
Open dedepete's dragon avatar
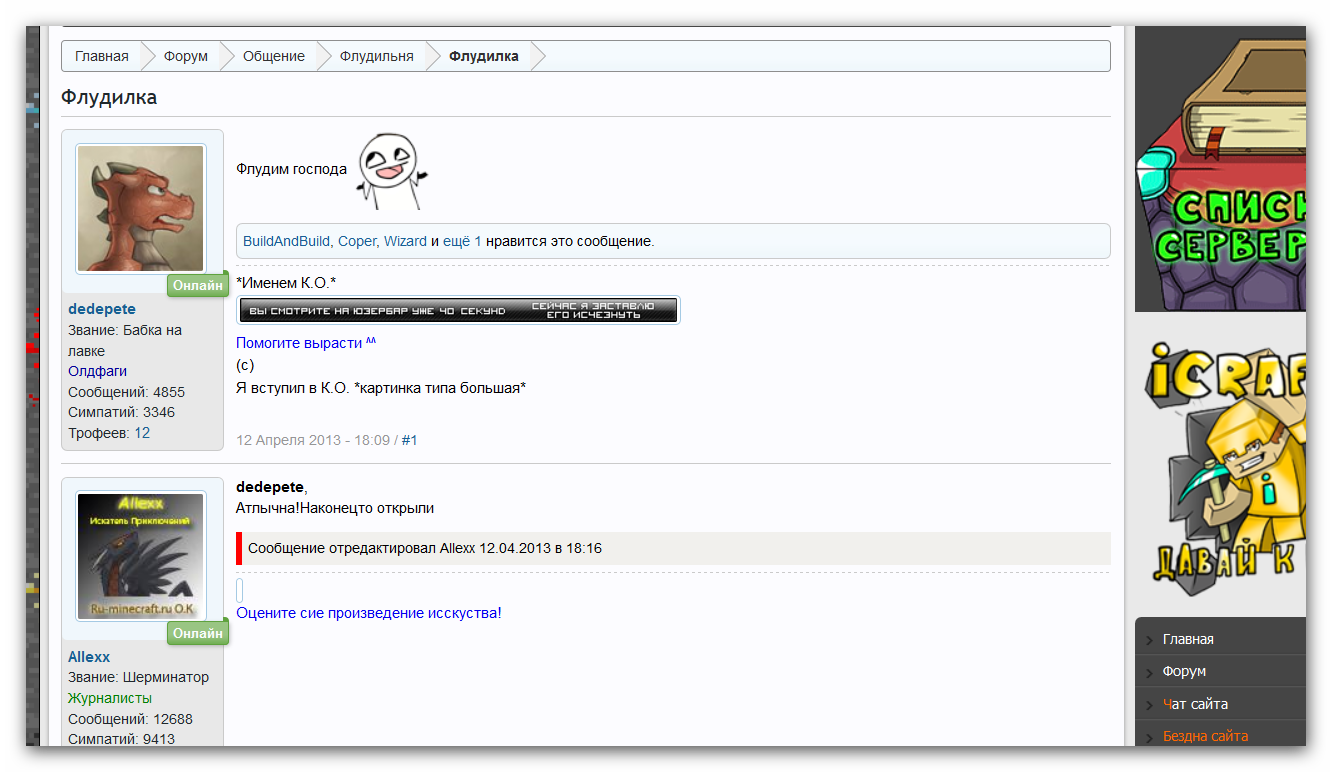pos(141,209)
